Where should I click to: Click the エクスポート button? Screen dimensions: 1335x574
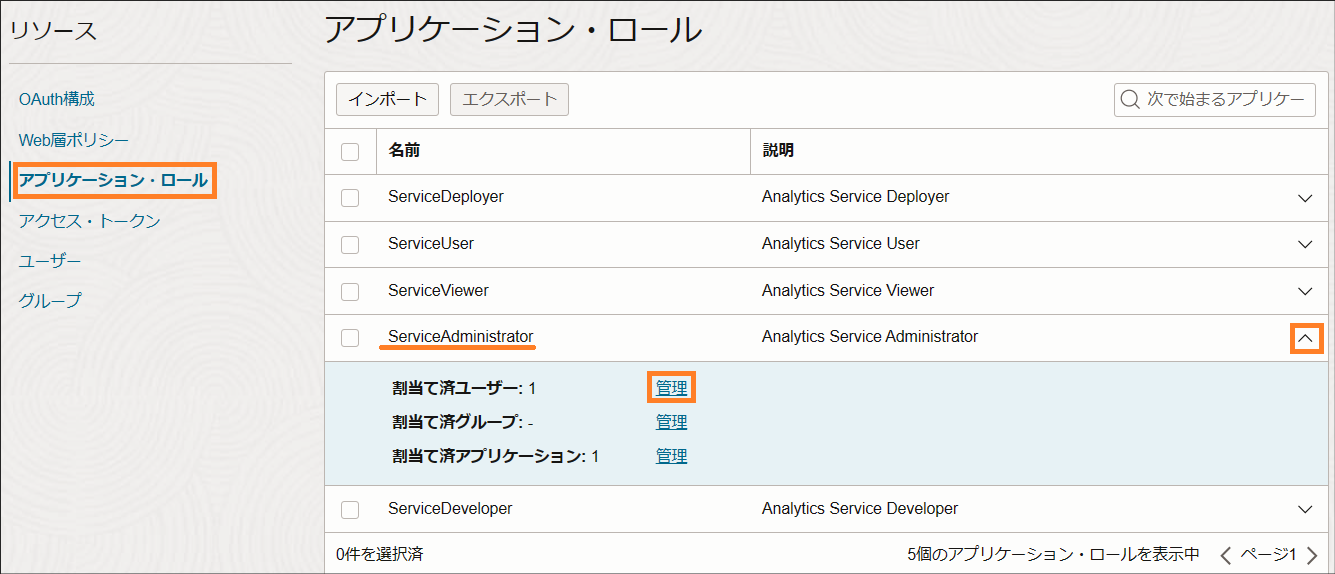click(510, 99)
